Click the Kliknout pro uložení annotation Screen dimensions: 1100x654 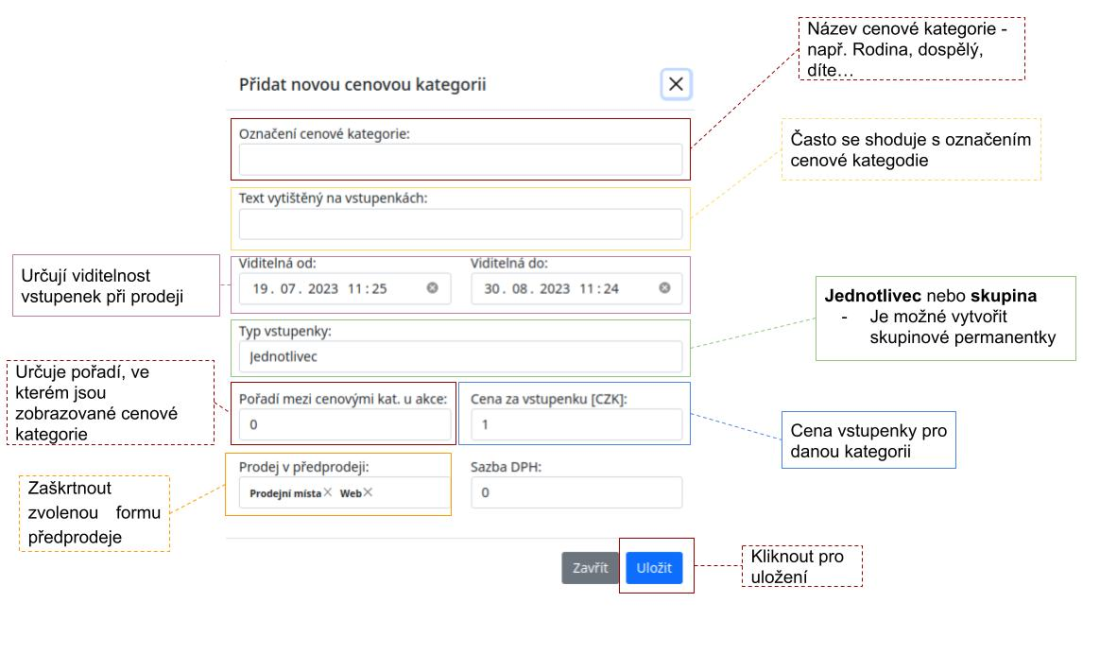[803, 566]
